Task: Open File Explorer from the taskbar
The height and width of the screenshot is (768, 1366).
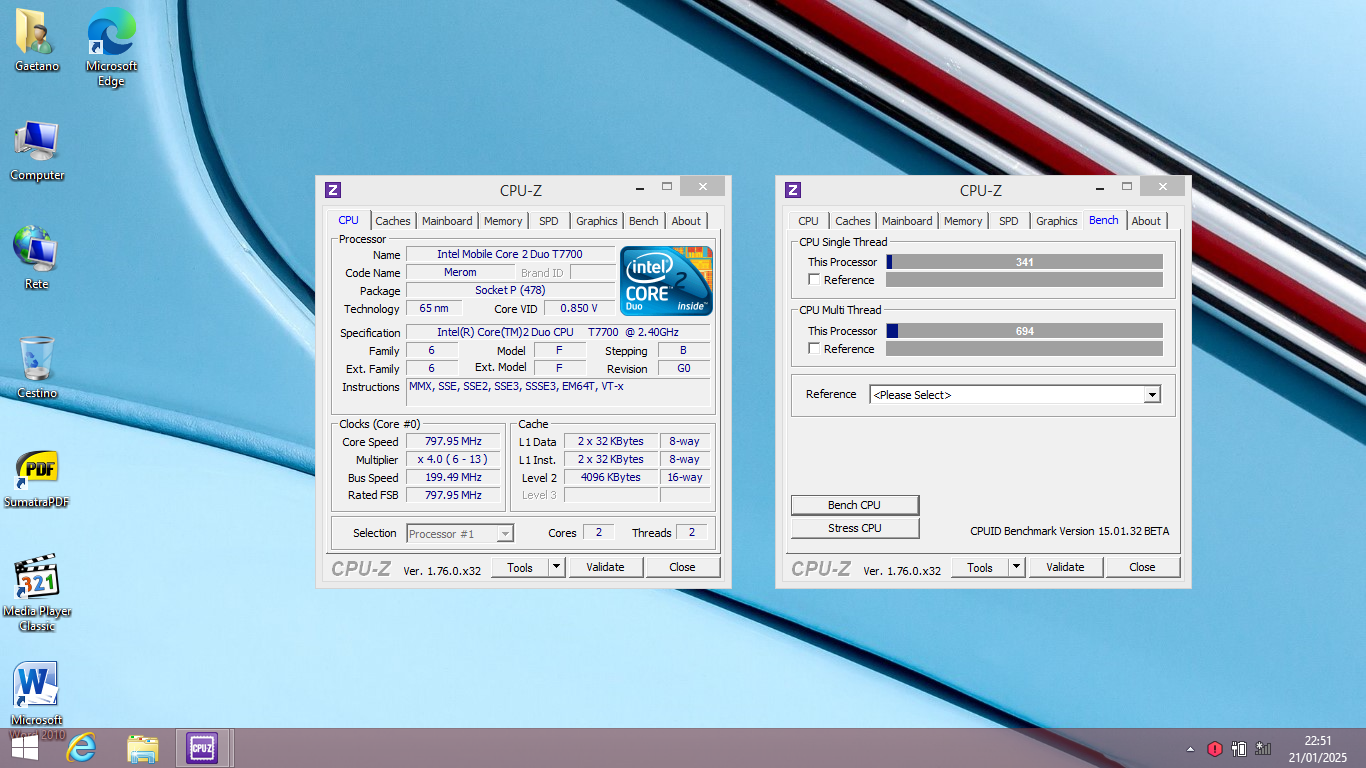Action: [142, 747]
